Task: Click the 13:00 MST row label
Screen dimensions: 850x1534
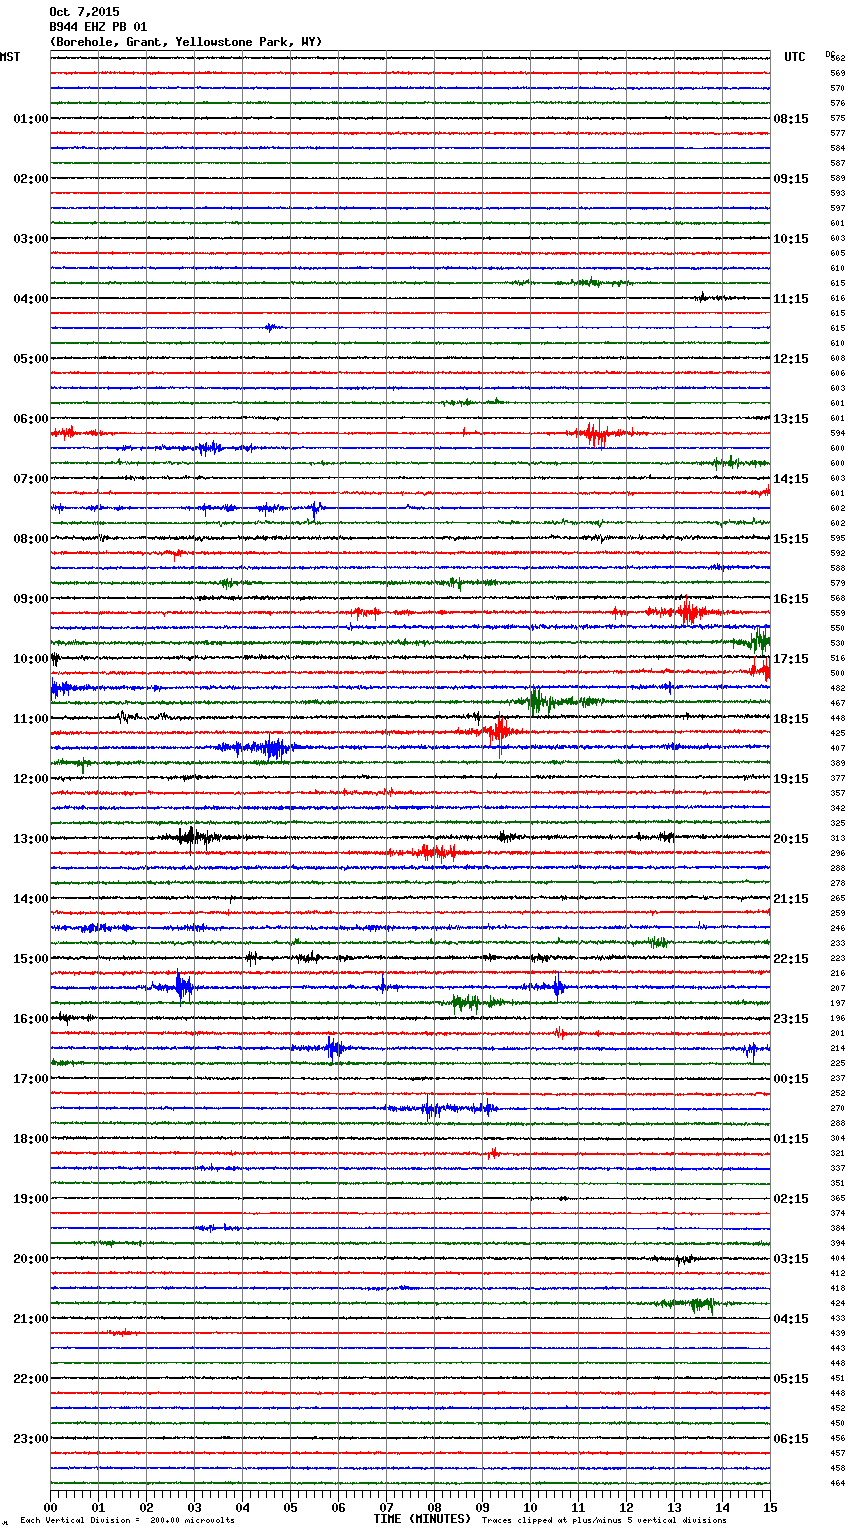Action: coord(31,839)
